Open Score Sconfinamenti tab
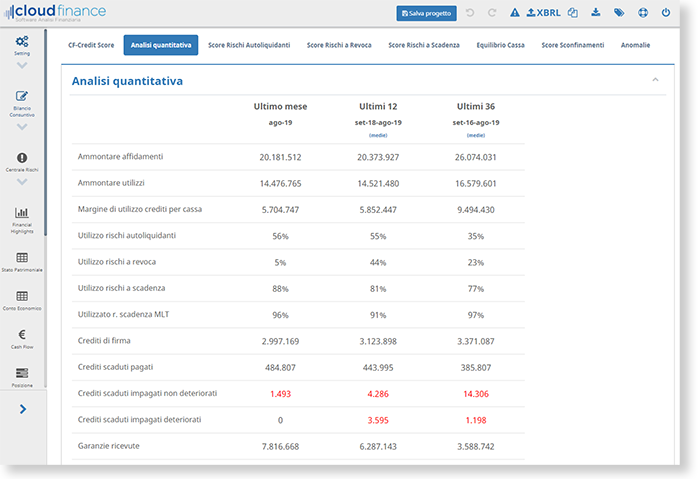700x479 pixels. click(x=573, y=45)
